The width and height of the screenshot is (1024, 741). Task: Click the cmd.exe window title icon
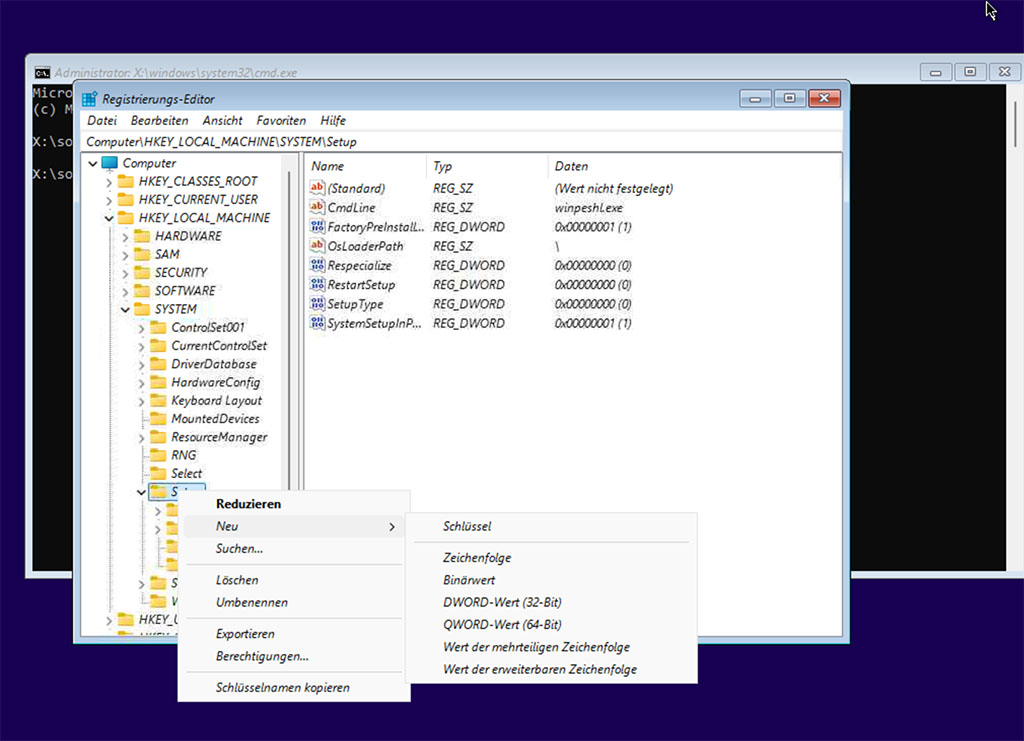pyautogui.click(x=42, y=72)
